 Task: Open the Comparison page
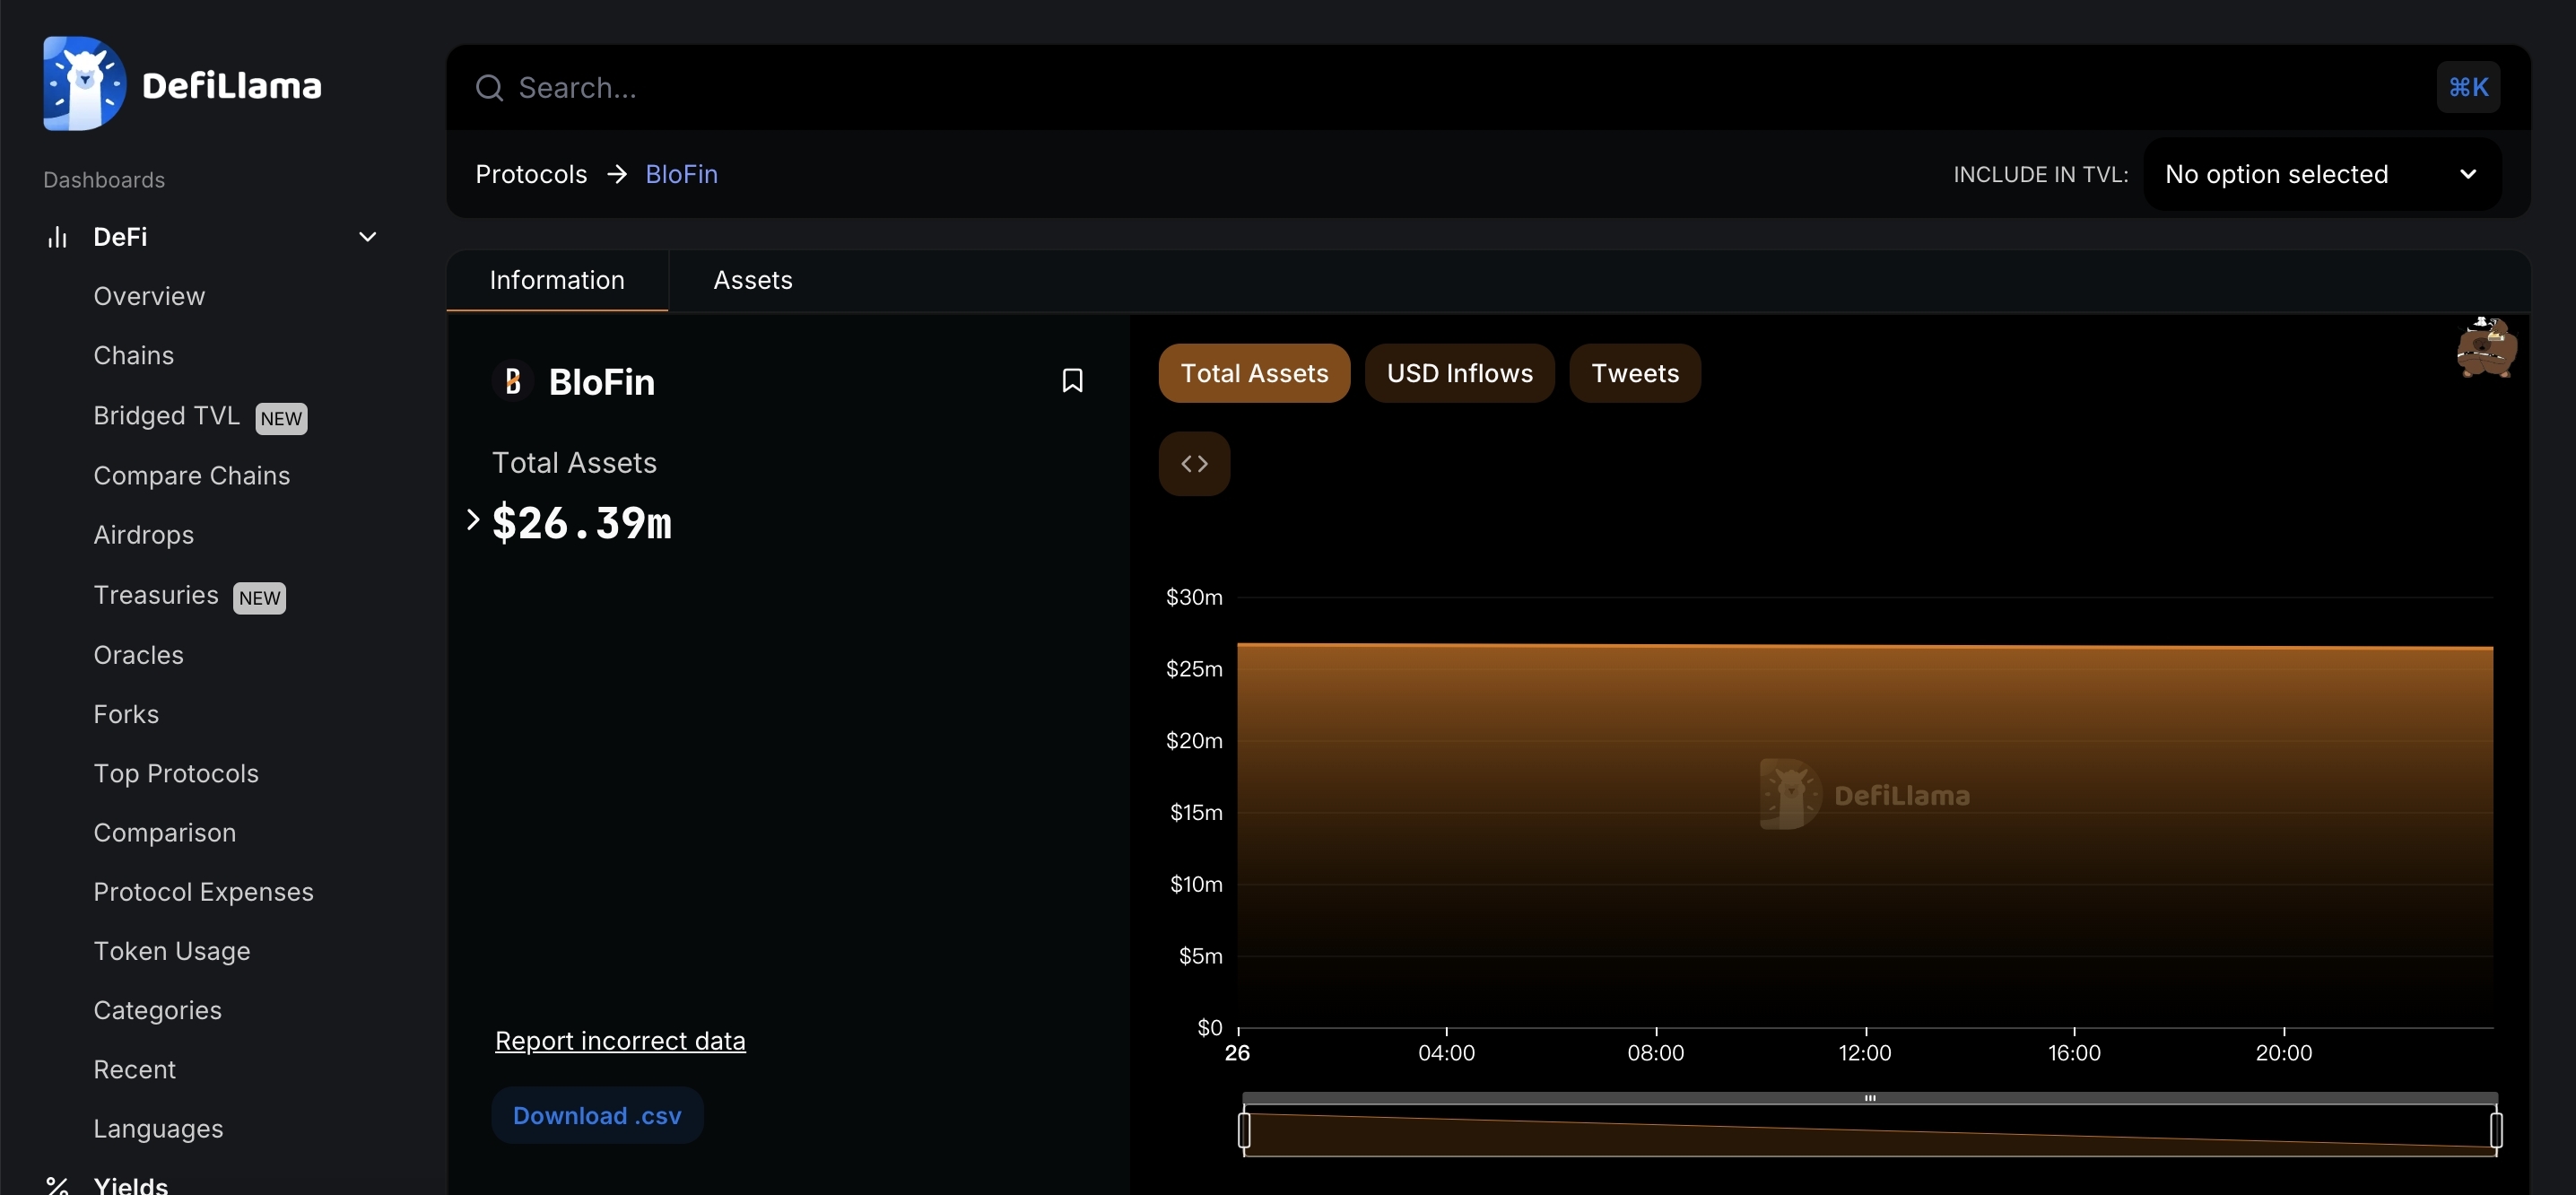[x=164, y=832]
